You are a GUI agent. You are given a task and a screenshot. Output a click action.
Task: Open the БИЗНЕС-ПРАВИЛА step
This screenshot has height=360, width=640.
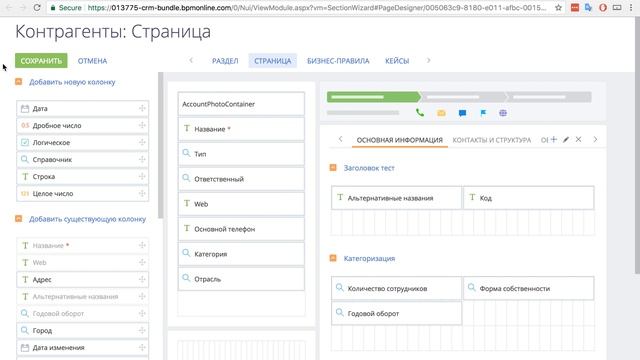click(x=338, y=61)
